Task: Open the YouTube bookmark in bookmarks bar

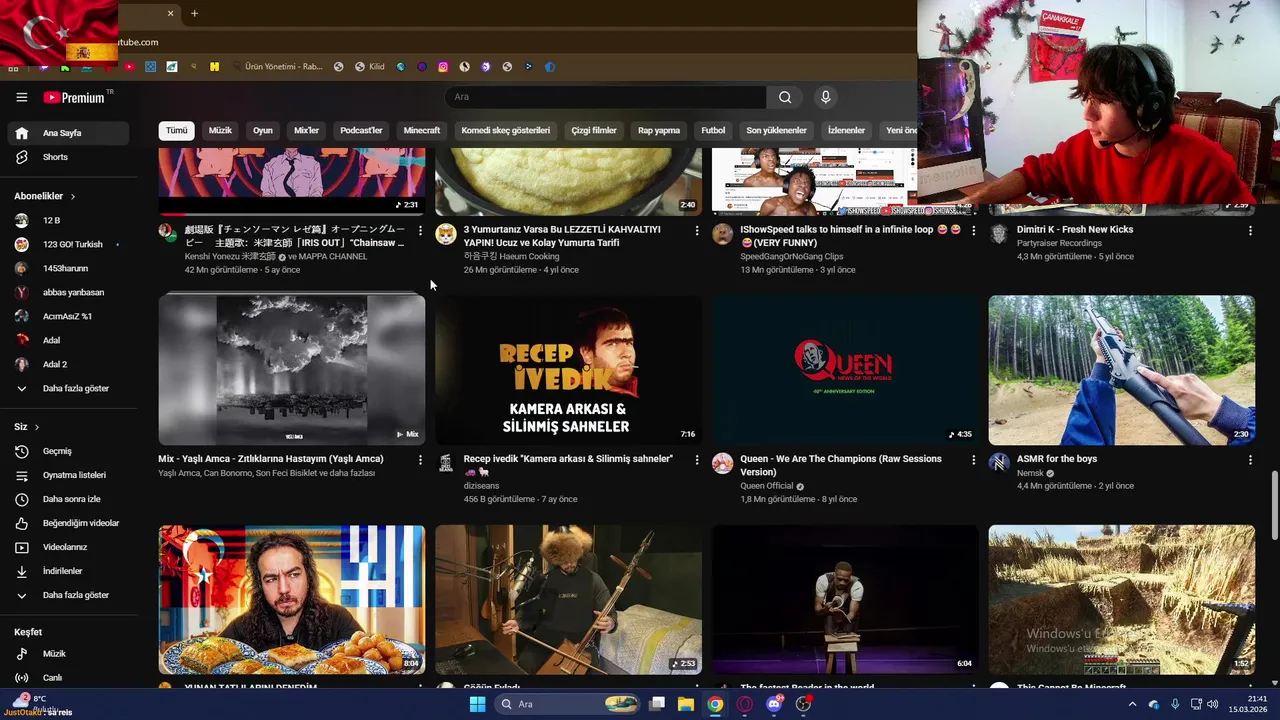Action: click(x=129, y=67)
